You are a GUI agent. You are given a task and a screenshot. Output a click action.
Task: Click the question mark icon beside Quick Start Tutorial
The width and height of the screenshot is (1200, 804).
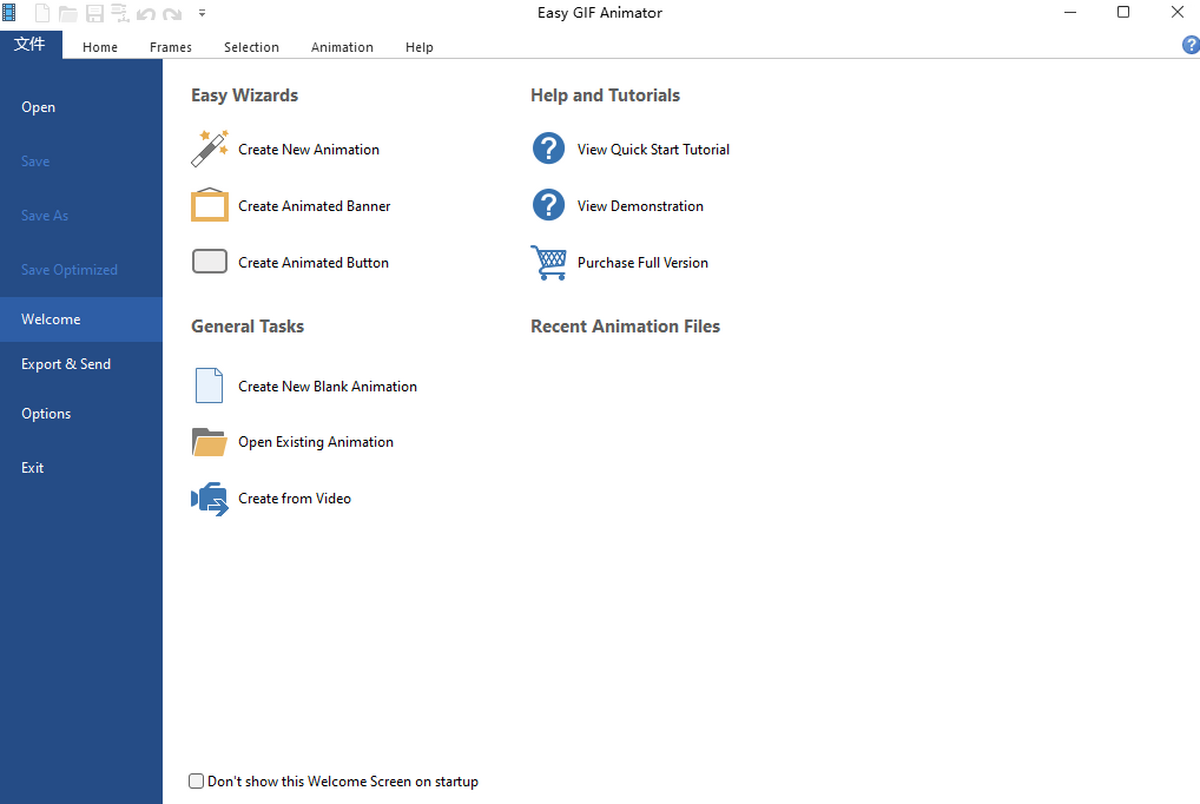pos(549,149)
